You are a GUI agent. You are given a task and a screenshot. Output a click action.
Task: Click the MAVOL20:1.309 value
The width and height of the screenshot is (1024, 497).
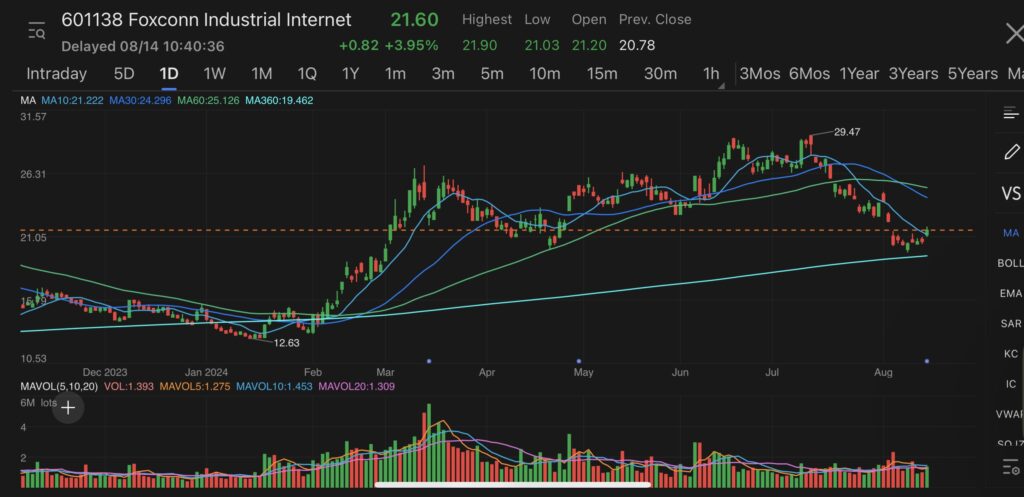coord(356,386)
